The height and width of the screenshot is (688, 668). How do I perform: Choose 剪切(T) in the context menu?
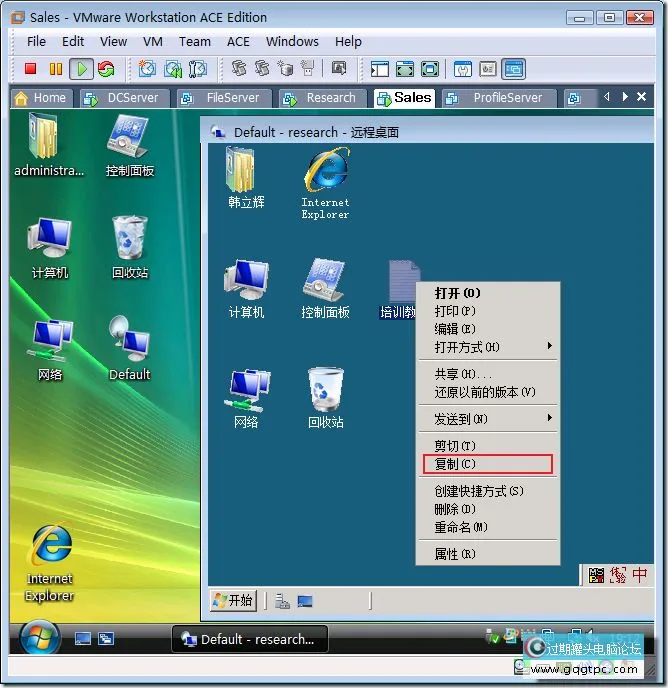[x=488, y=446]
